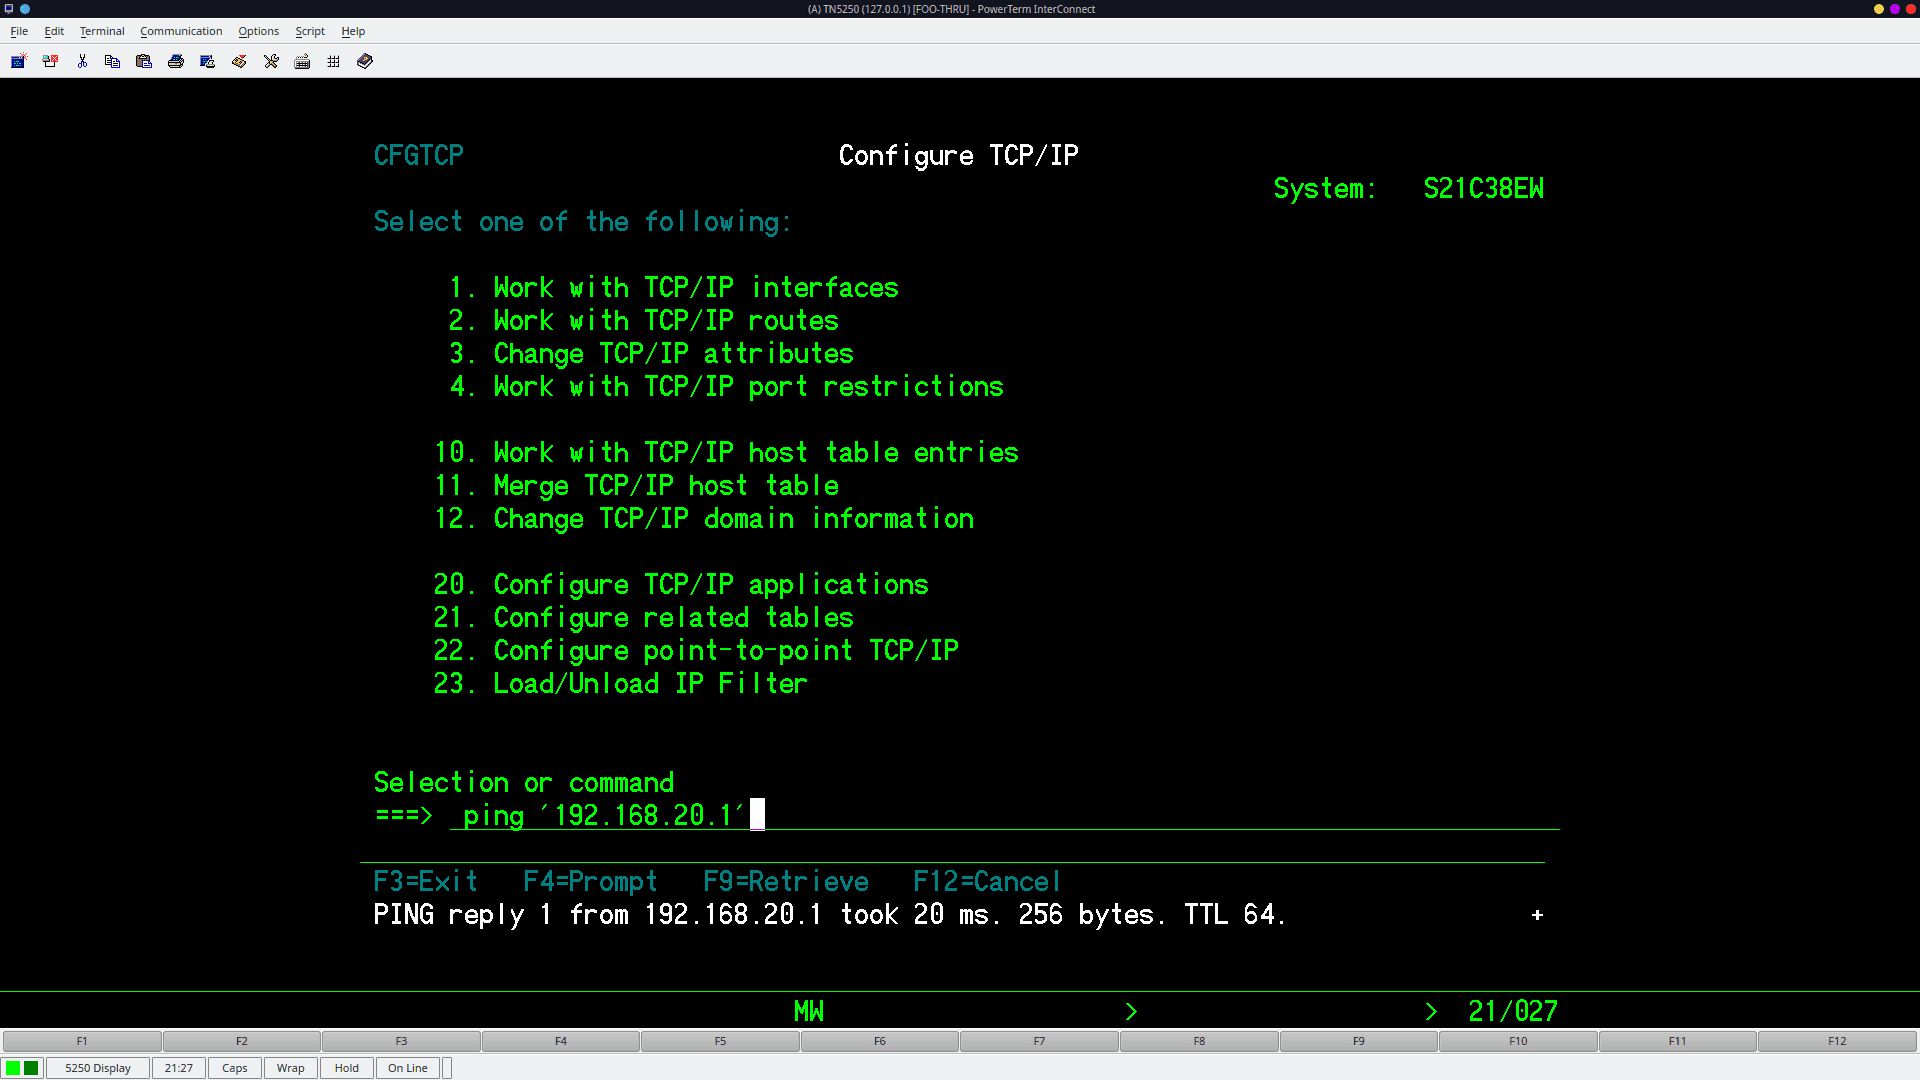This screenshot has height=1080, width=1920.
Task: Print the screen using the printer icon
Action: coord(176,61)
